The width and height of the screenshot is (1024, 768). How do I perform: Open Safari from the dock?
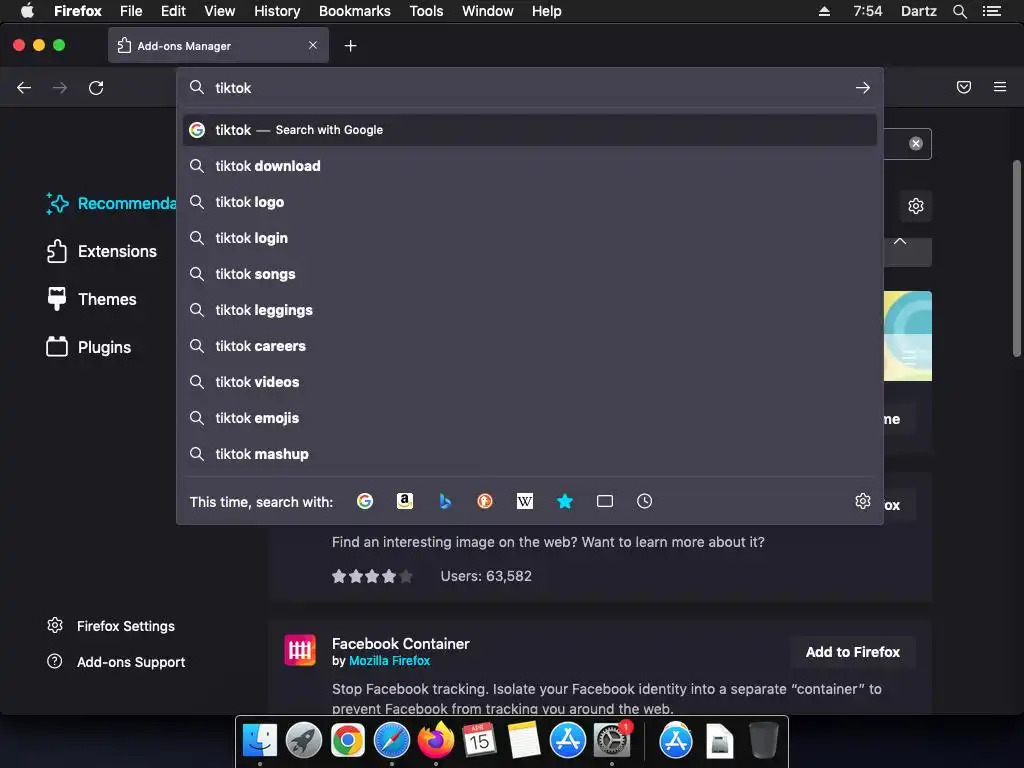click(x=392, y=741)
